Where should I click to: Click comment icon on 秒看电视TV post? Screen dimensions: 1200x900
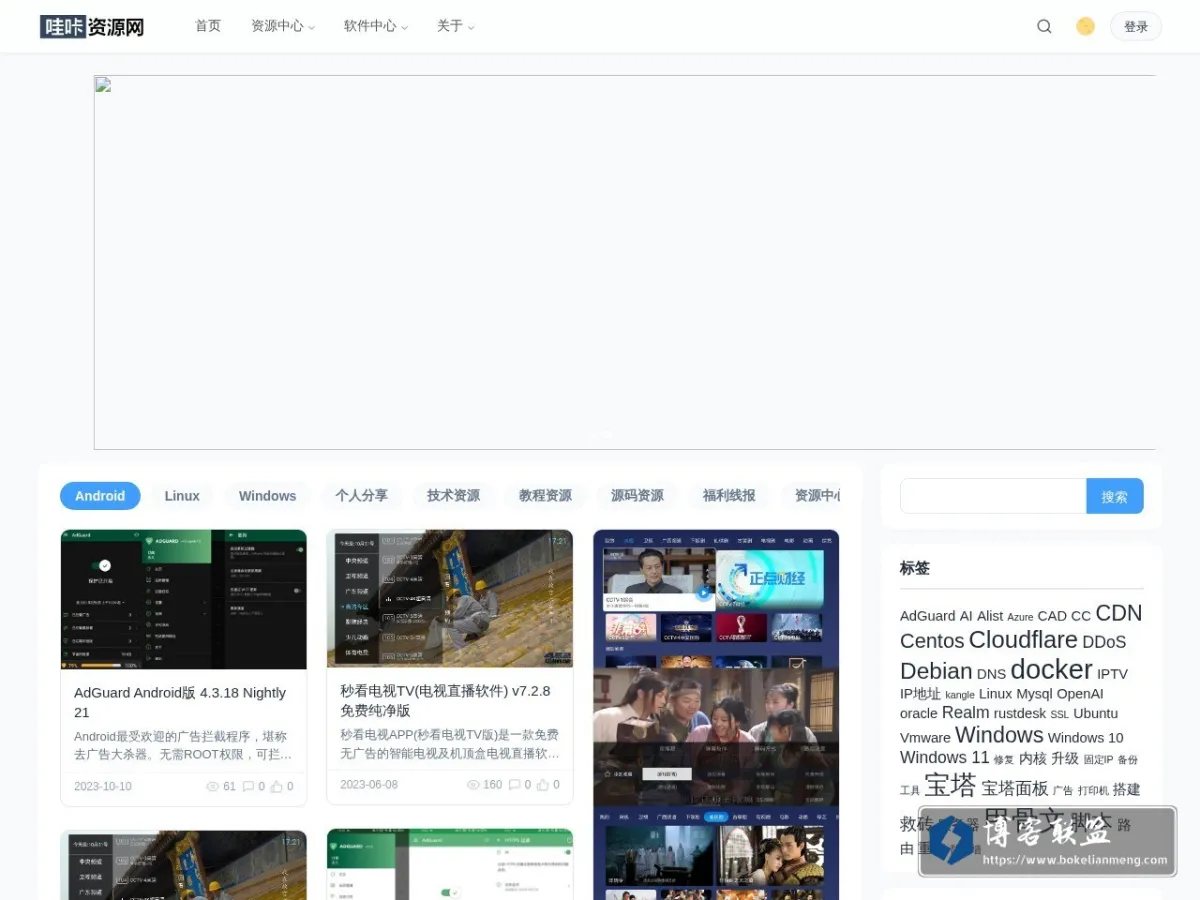point(514,785)
